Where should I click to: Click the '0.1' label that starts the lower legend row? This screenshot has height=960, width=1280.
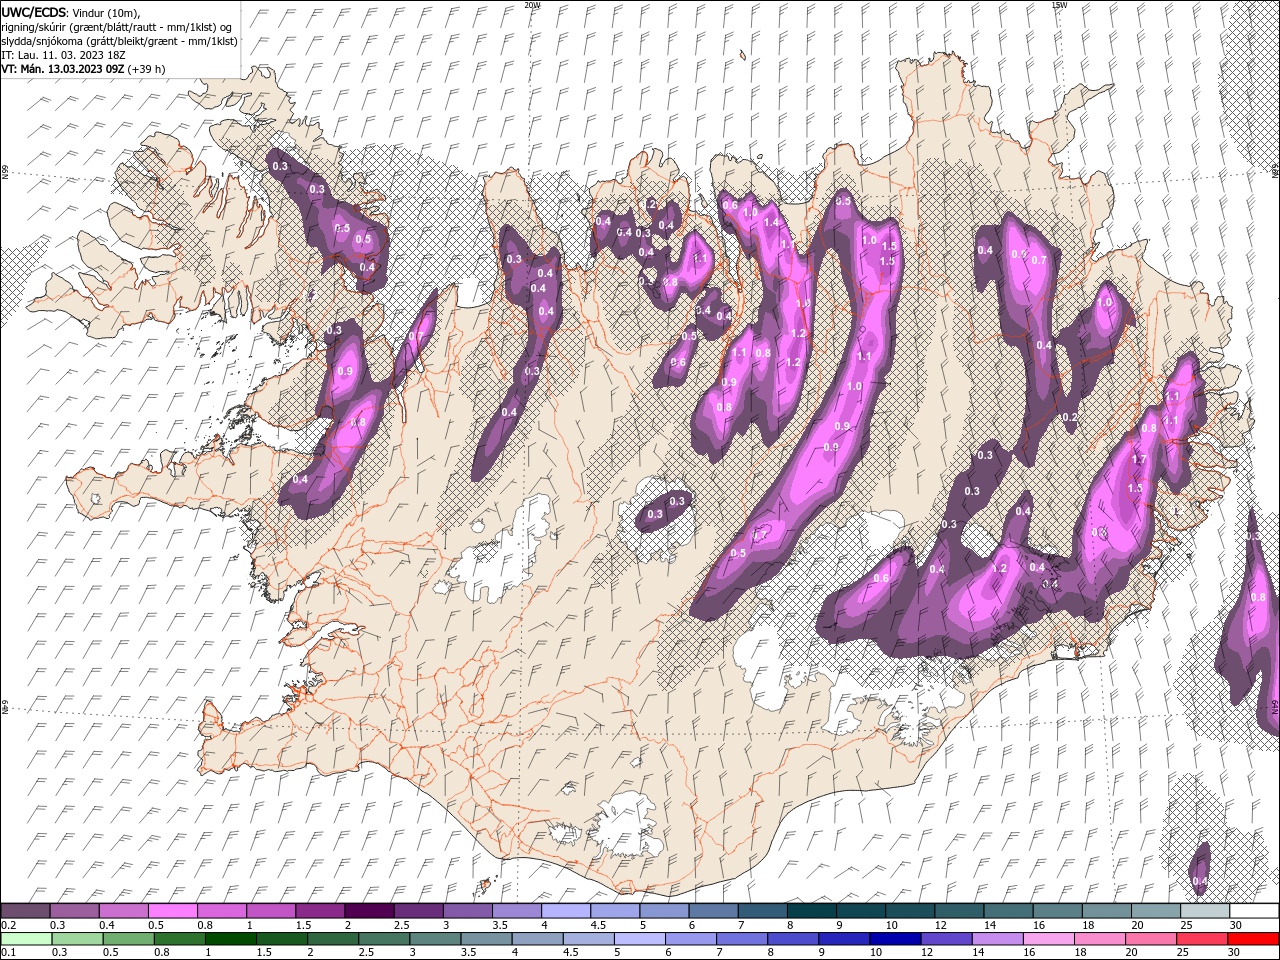pos(7,953)
